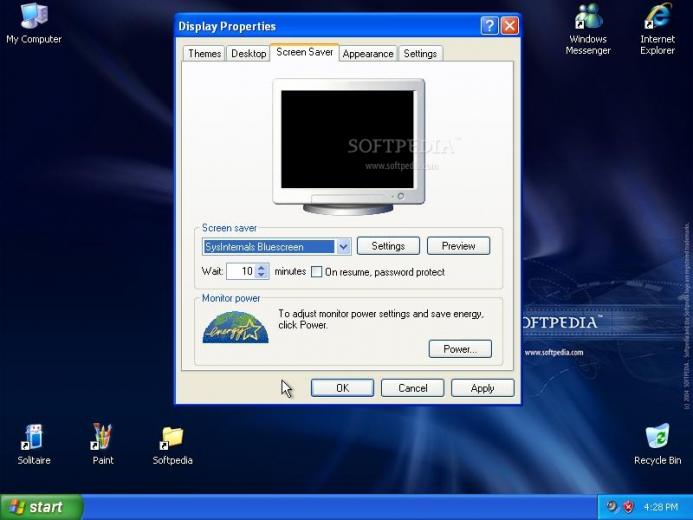Image resolution: width=693 pixels, height=520 pixels.
Task: Click the Apply button
Action: [482, 388]
